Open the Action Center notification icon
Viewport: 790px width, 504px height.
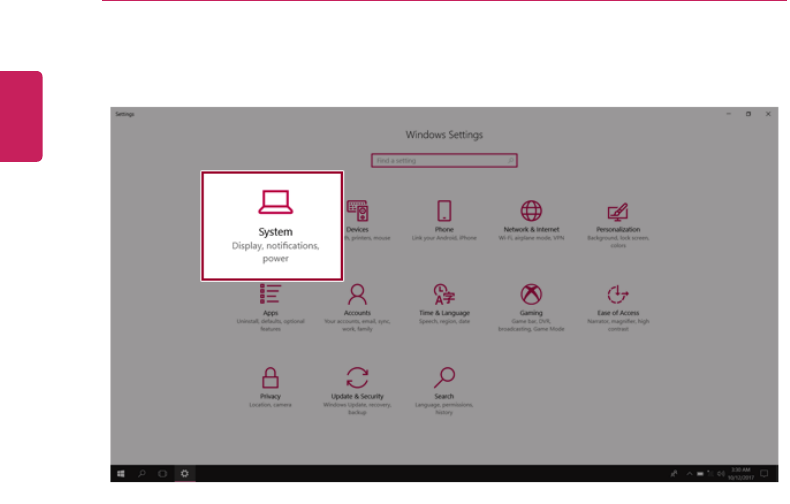764,474
